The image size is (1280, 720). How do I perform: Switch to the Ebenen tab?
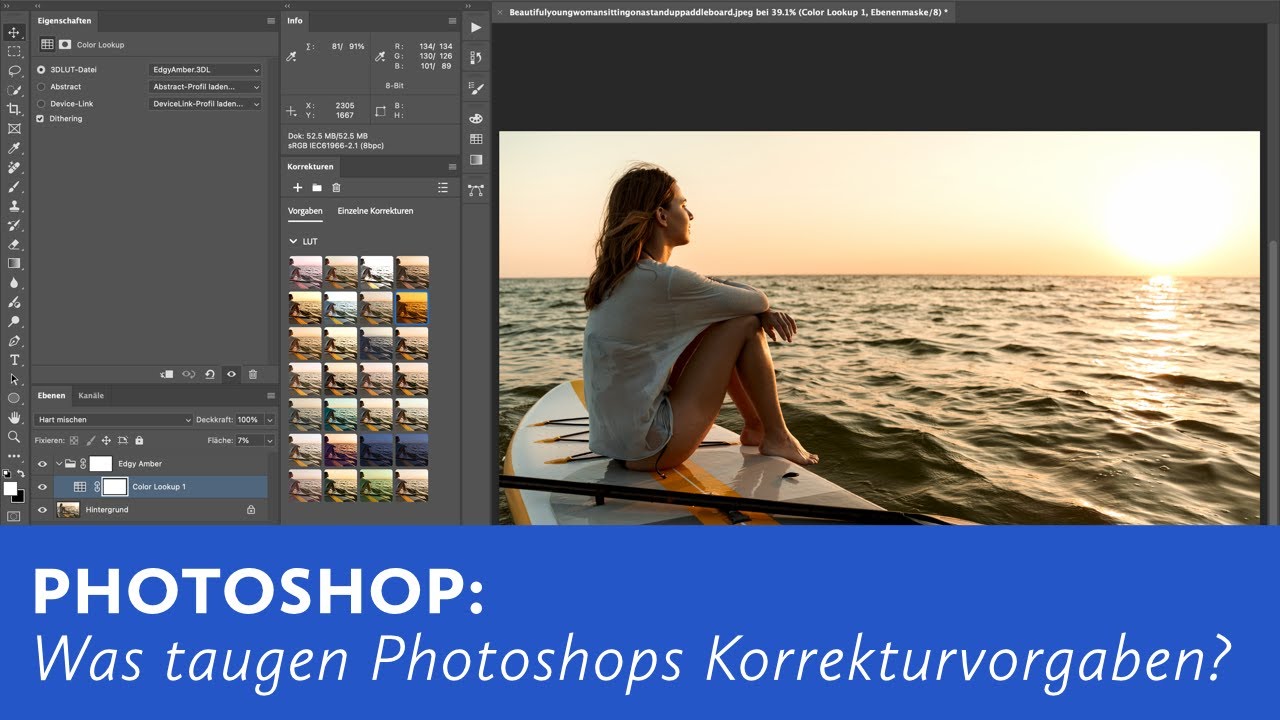[51, 396]
